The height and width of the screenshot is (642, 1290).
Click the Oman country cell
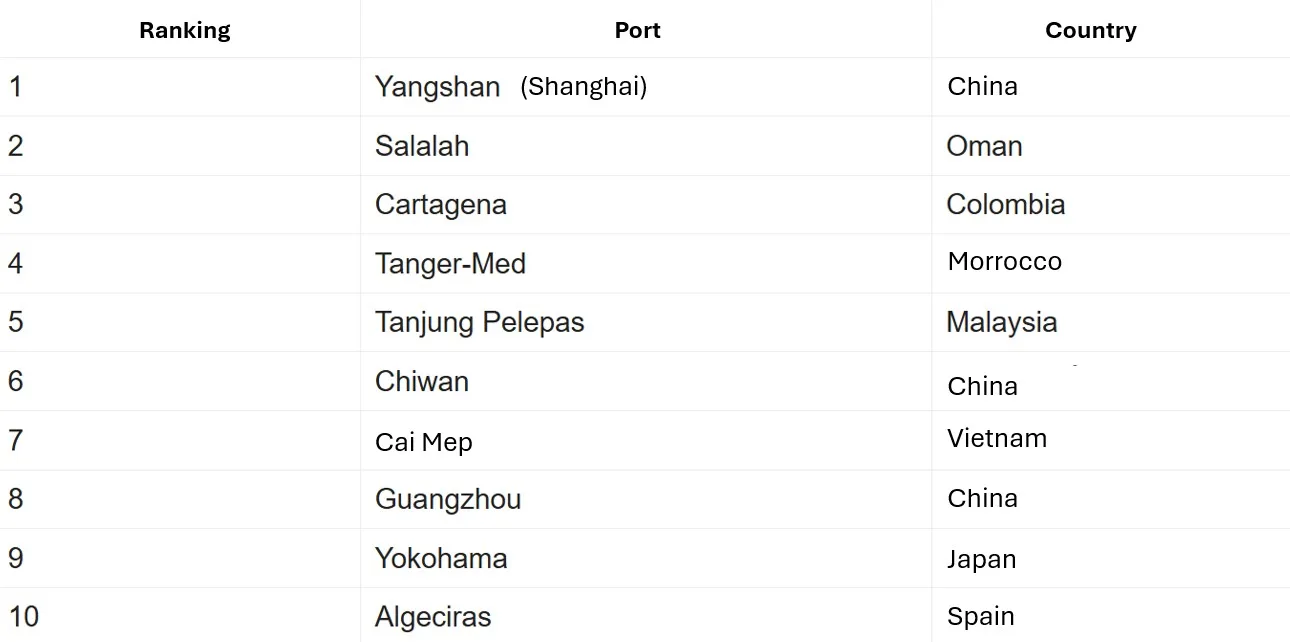click(x=984, y=146)
